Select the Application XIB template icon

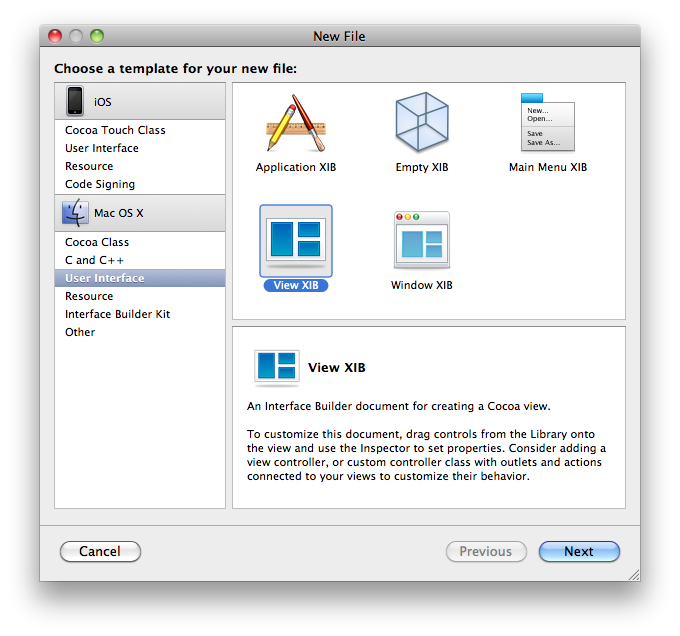(295, 123)
